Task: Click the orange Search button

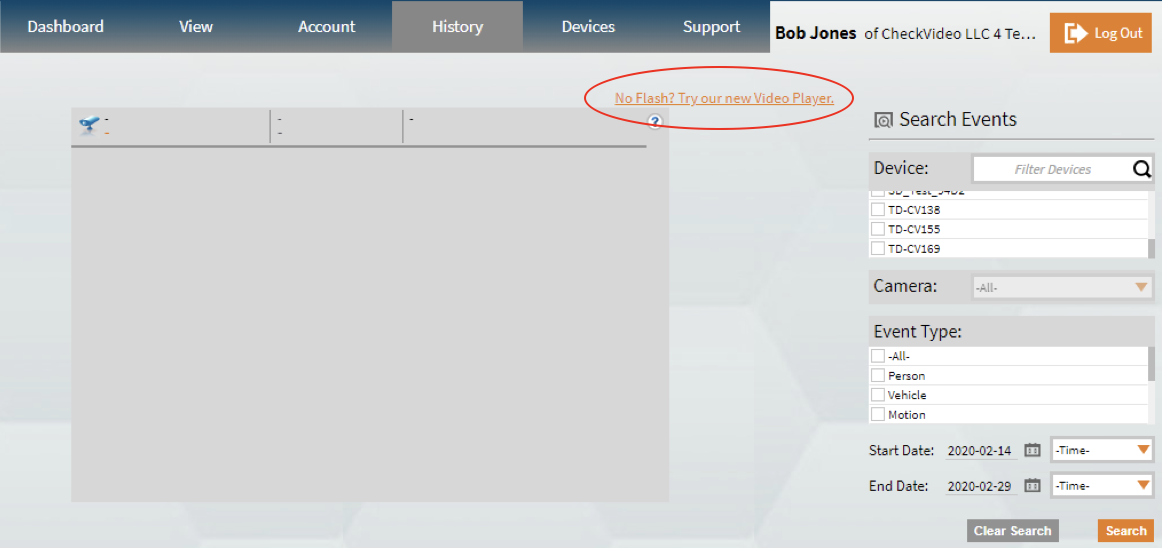Action: (x=1125, y=531)
